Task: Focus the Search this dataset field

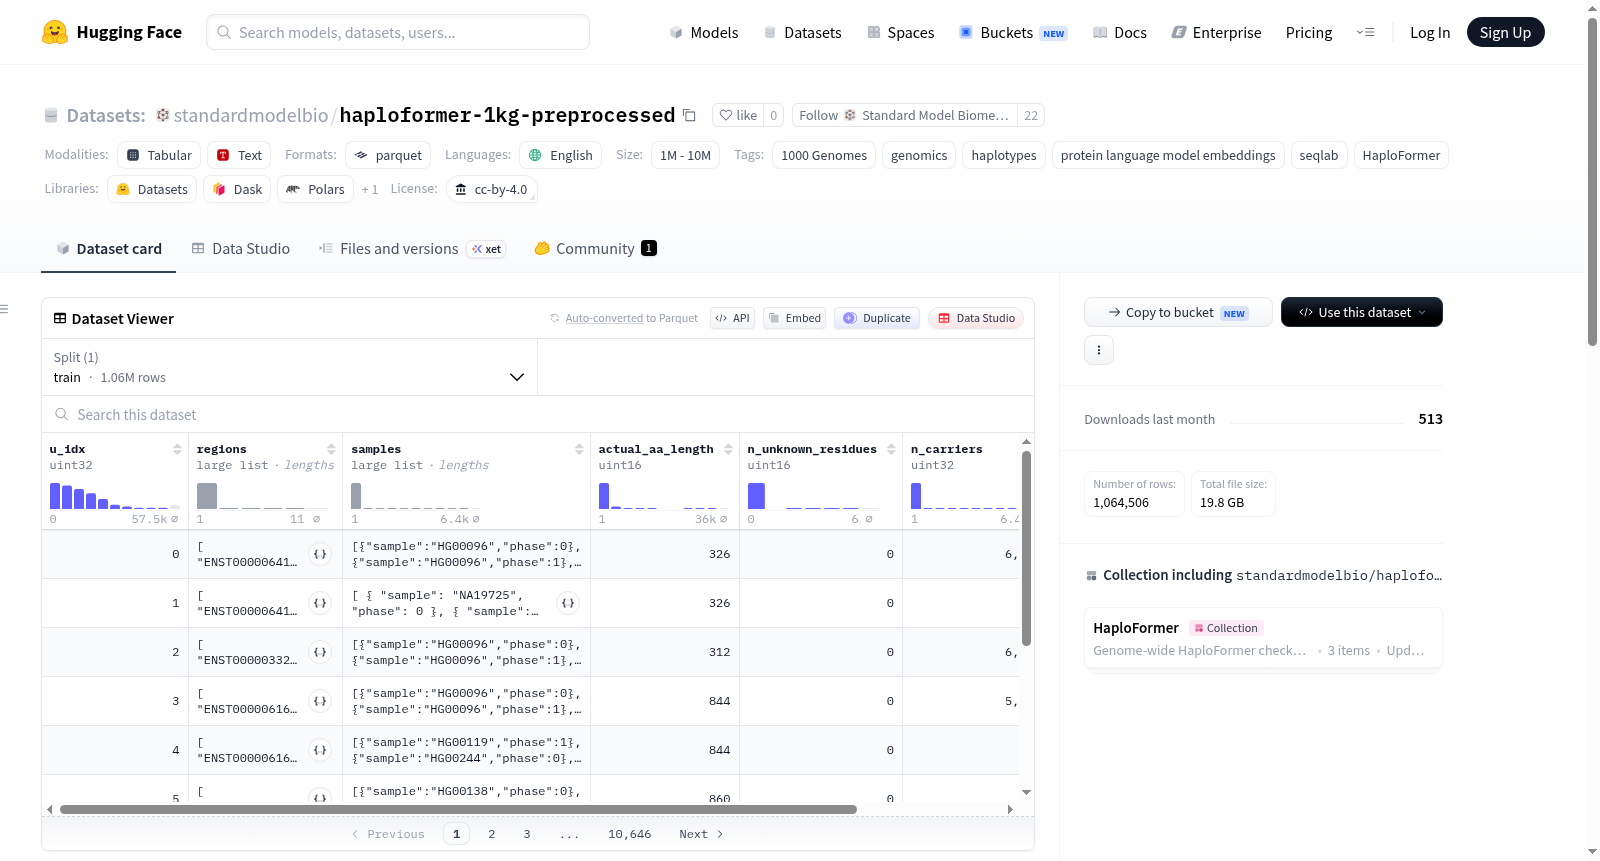Action: click(x=538, y=415)
